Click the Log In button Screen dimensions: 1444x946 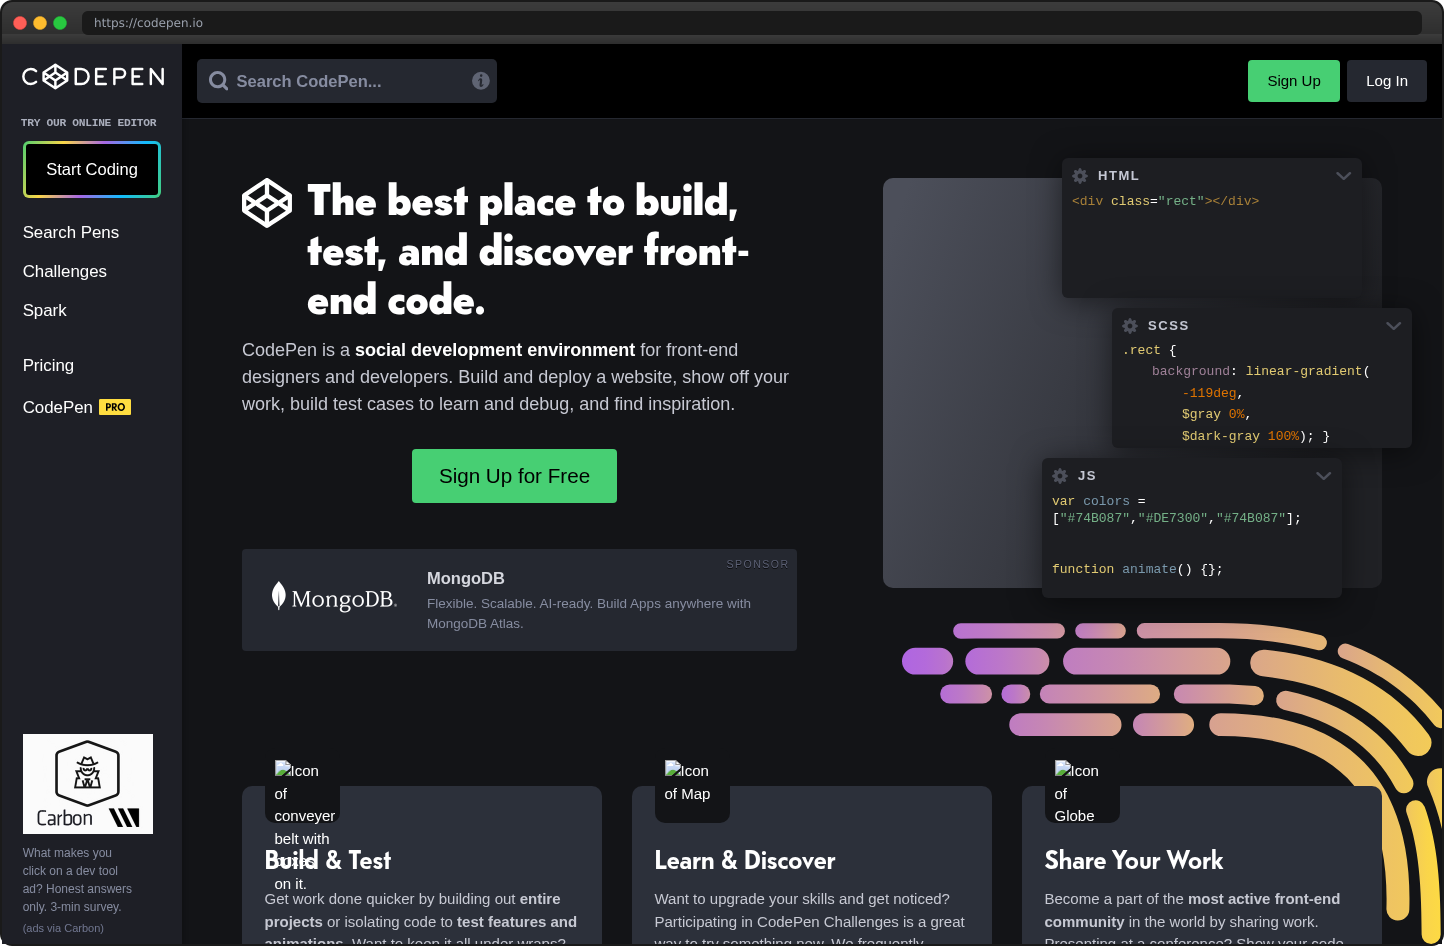click(x=1387, y=80)
